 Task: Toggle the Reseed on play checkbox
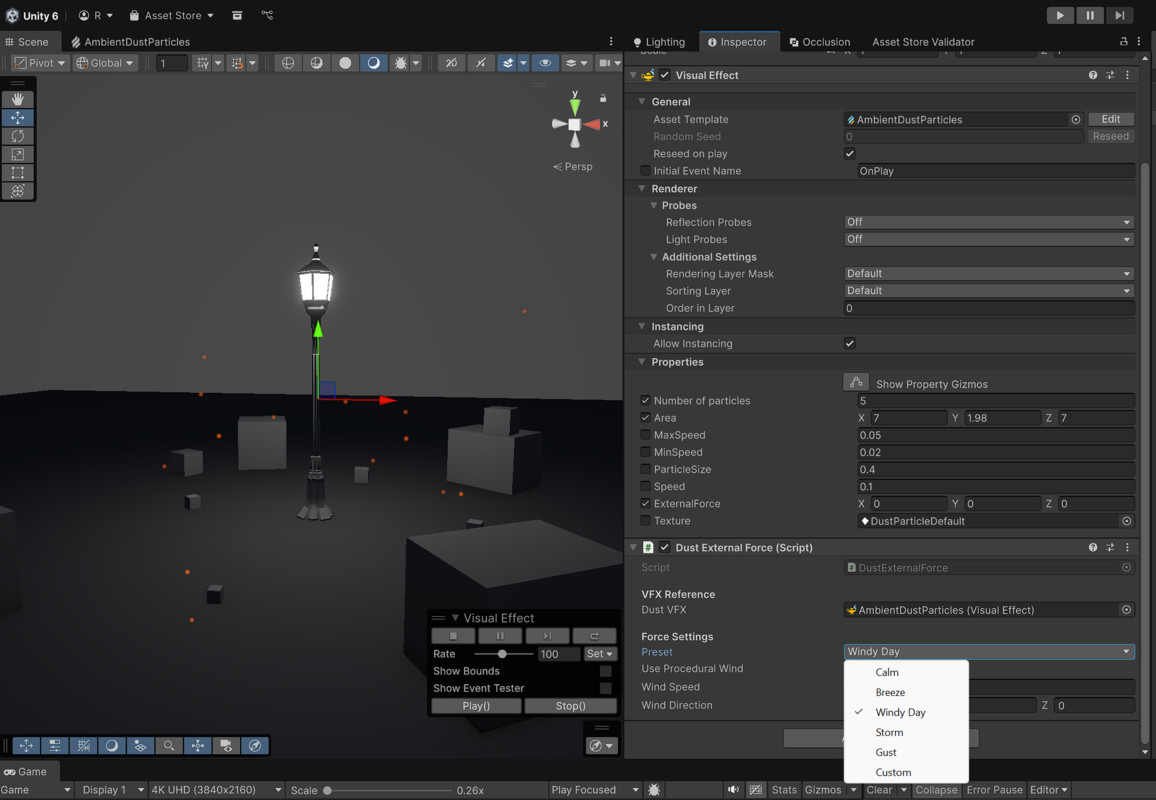[x=849, y=153]
